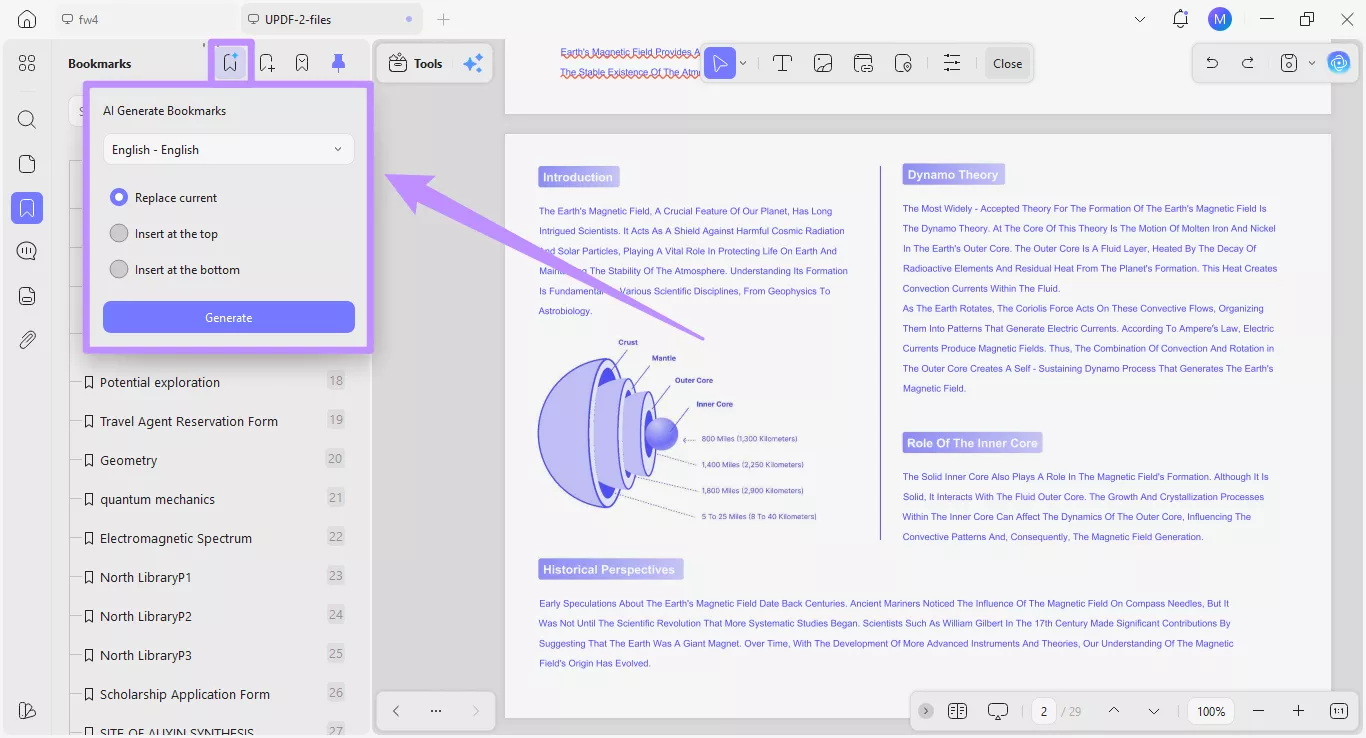Image resolution: width=1366 pixels, height=738 pixels.
Task: Select the AI Generate Bookmarks icon
Action: 231,62
